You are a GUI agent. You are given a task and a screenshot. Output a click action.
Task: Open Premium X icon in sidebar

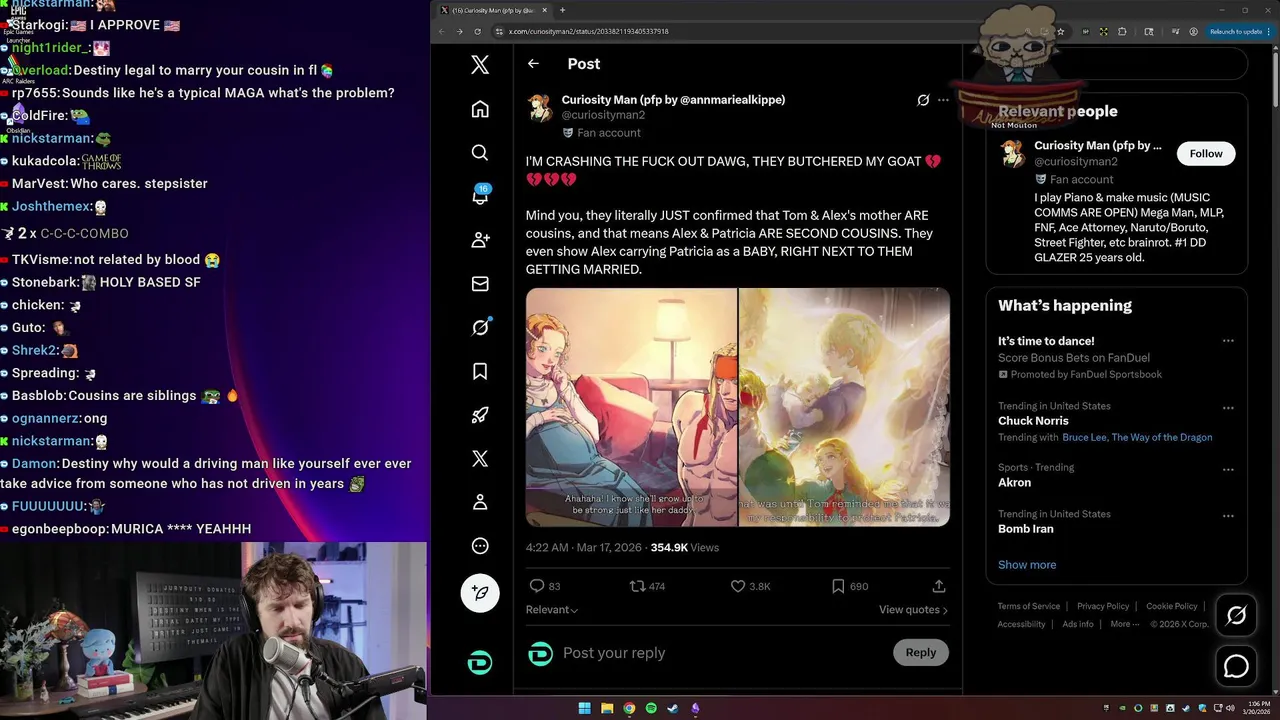[x=480, y=458]
